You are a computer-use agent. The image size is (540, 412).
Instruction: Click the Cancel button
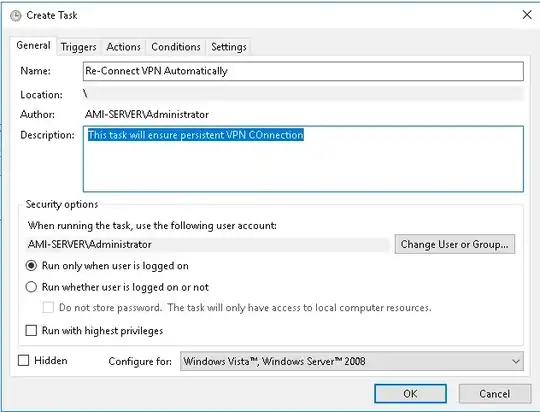495,394
